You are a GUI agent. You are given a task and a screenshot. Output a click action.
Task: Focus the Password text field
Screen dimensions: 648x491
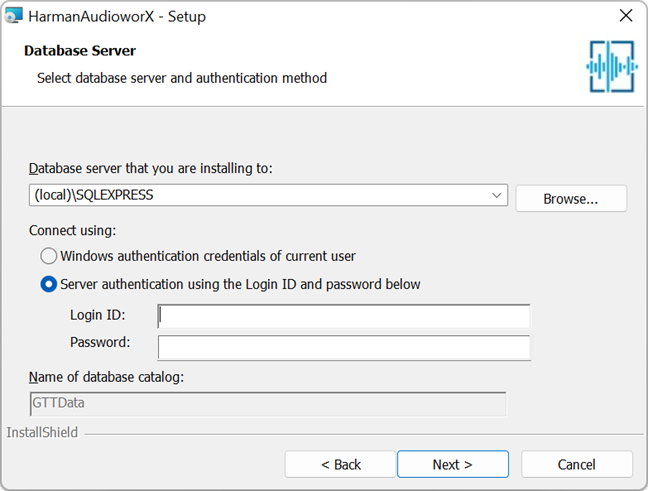point(344,348)
